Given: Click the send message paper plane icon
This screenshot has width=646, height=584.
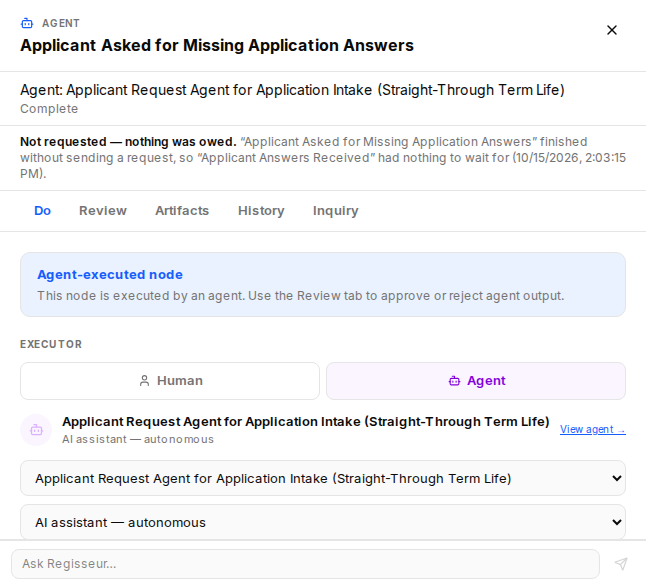Looking at the screenshot, I should (621, 563).
